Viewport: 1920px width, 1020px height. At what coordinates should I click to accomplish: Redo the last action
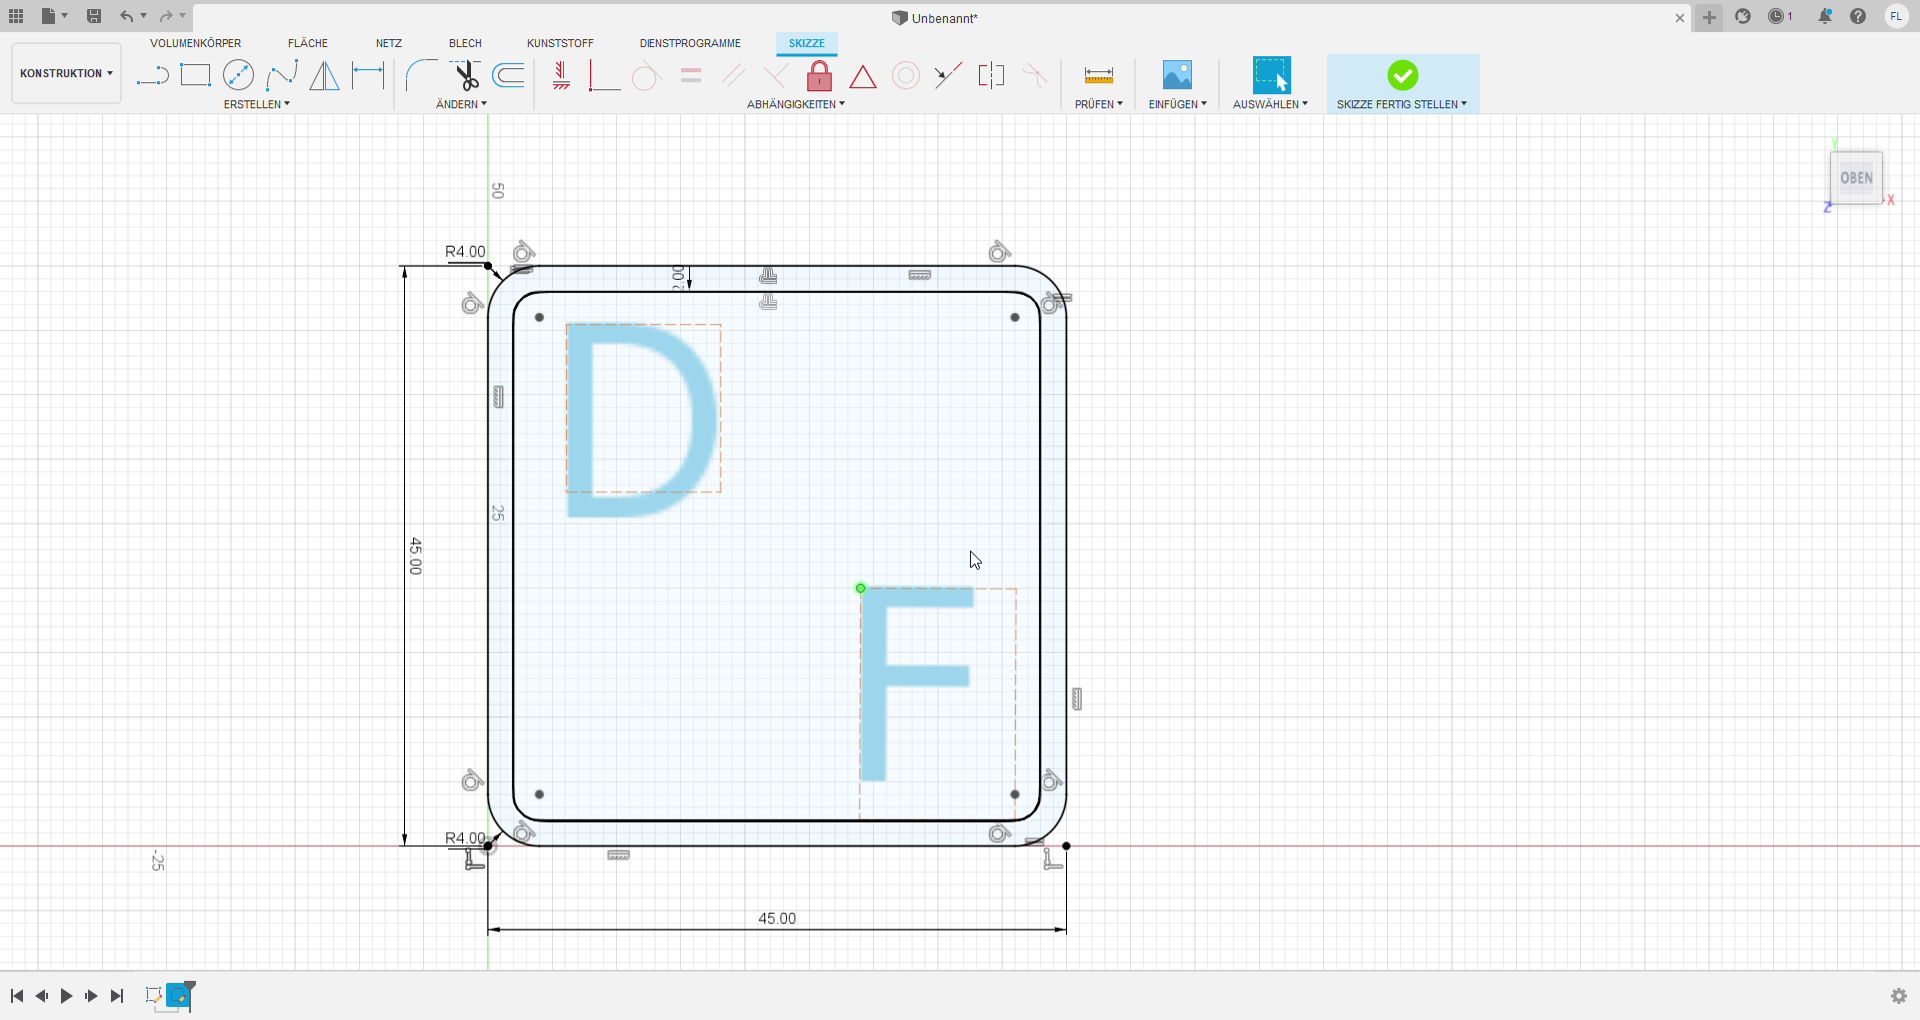coord(166,16)
